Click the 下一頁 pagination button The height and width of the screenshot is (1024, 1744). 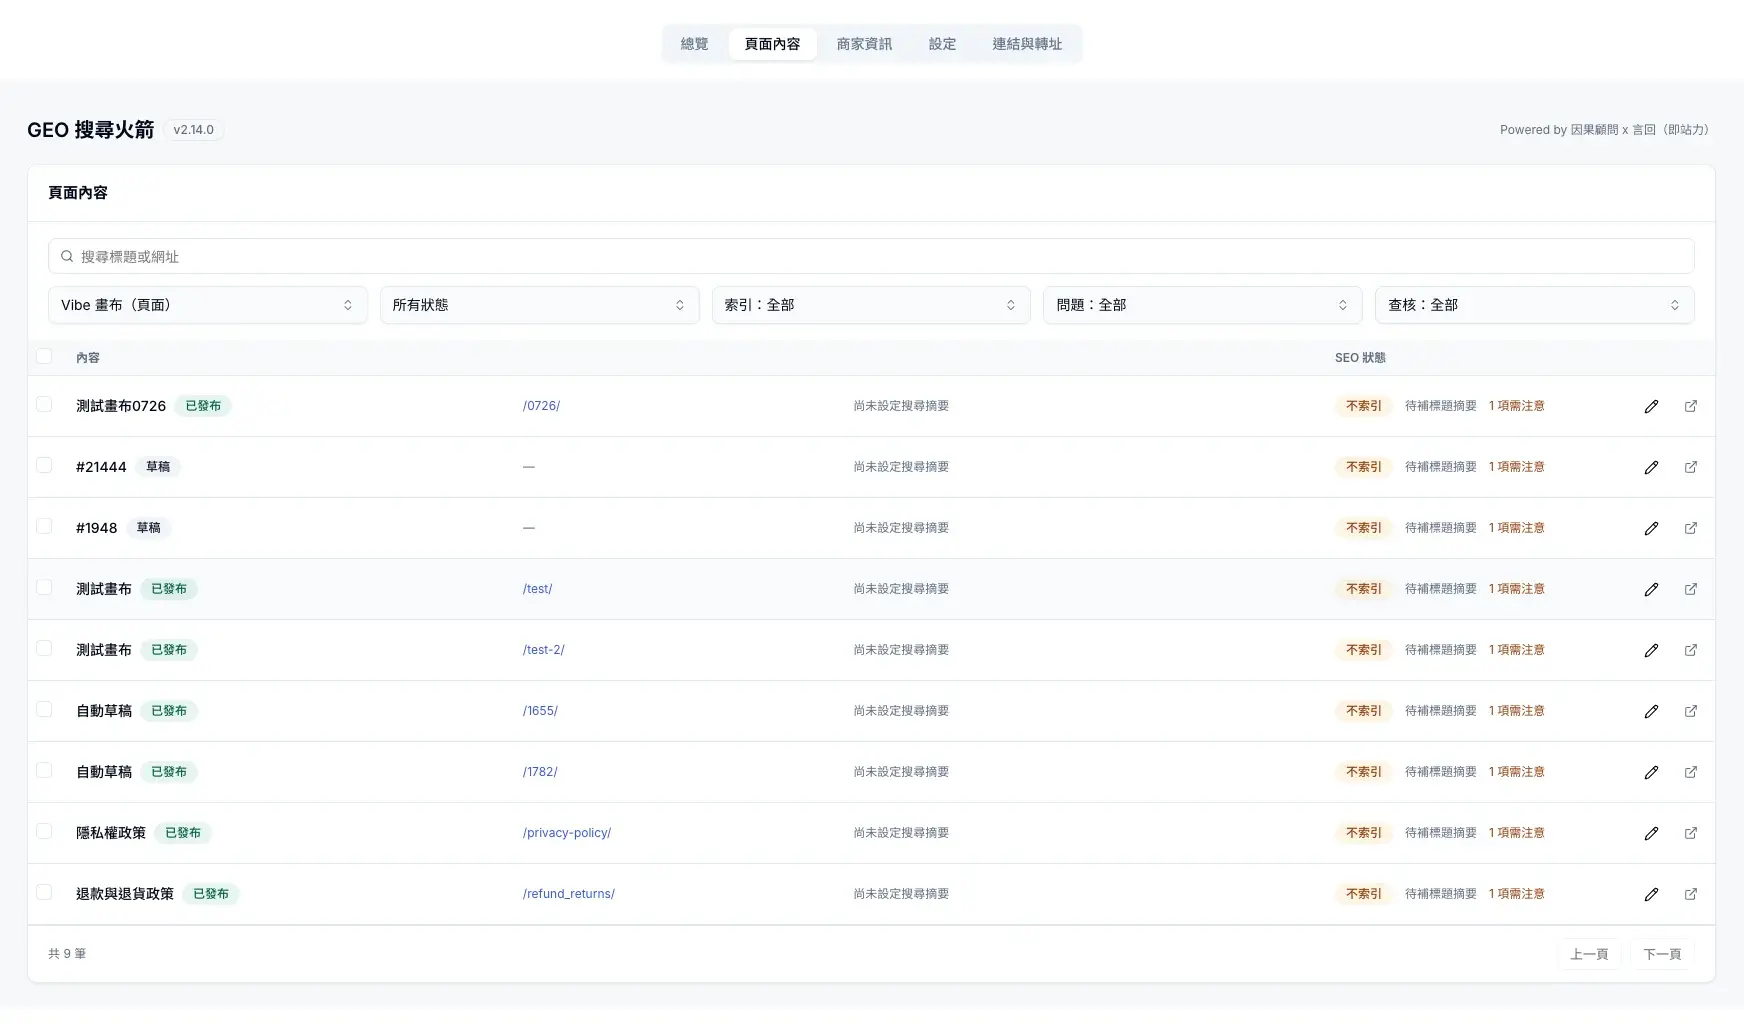[1662, 954]
